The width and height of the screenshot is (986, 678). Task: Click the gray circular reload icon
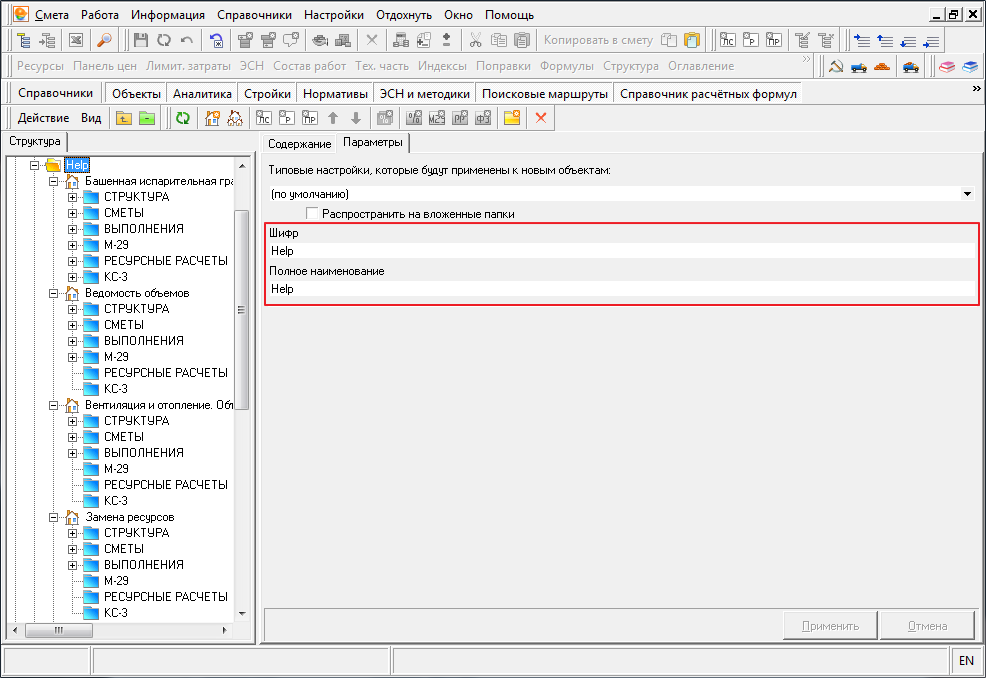(163, 40)
